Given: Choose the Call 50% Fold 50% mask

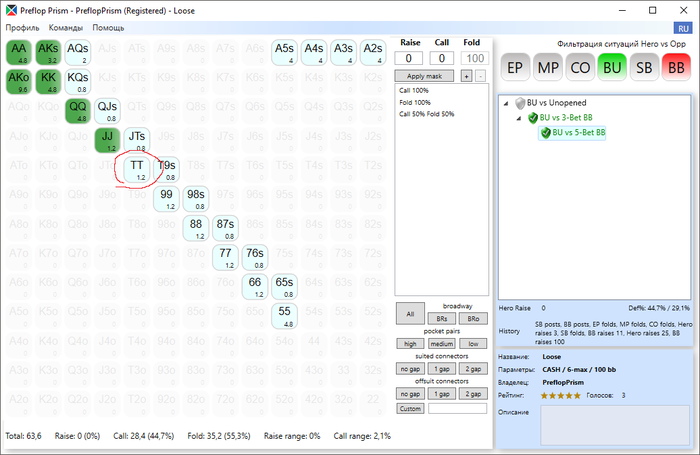Looking at the screenshot, I should (426, 114).
